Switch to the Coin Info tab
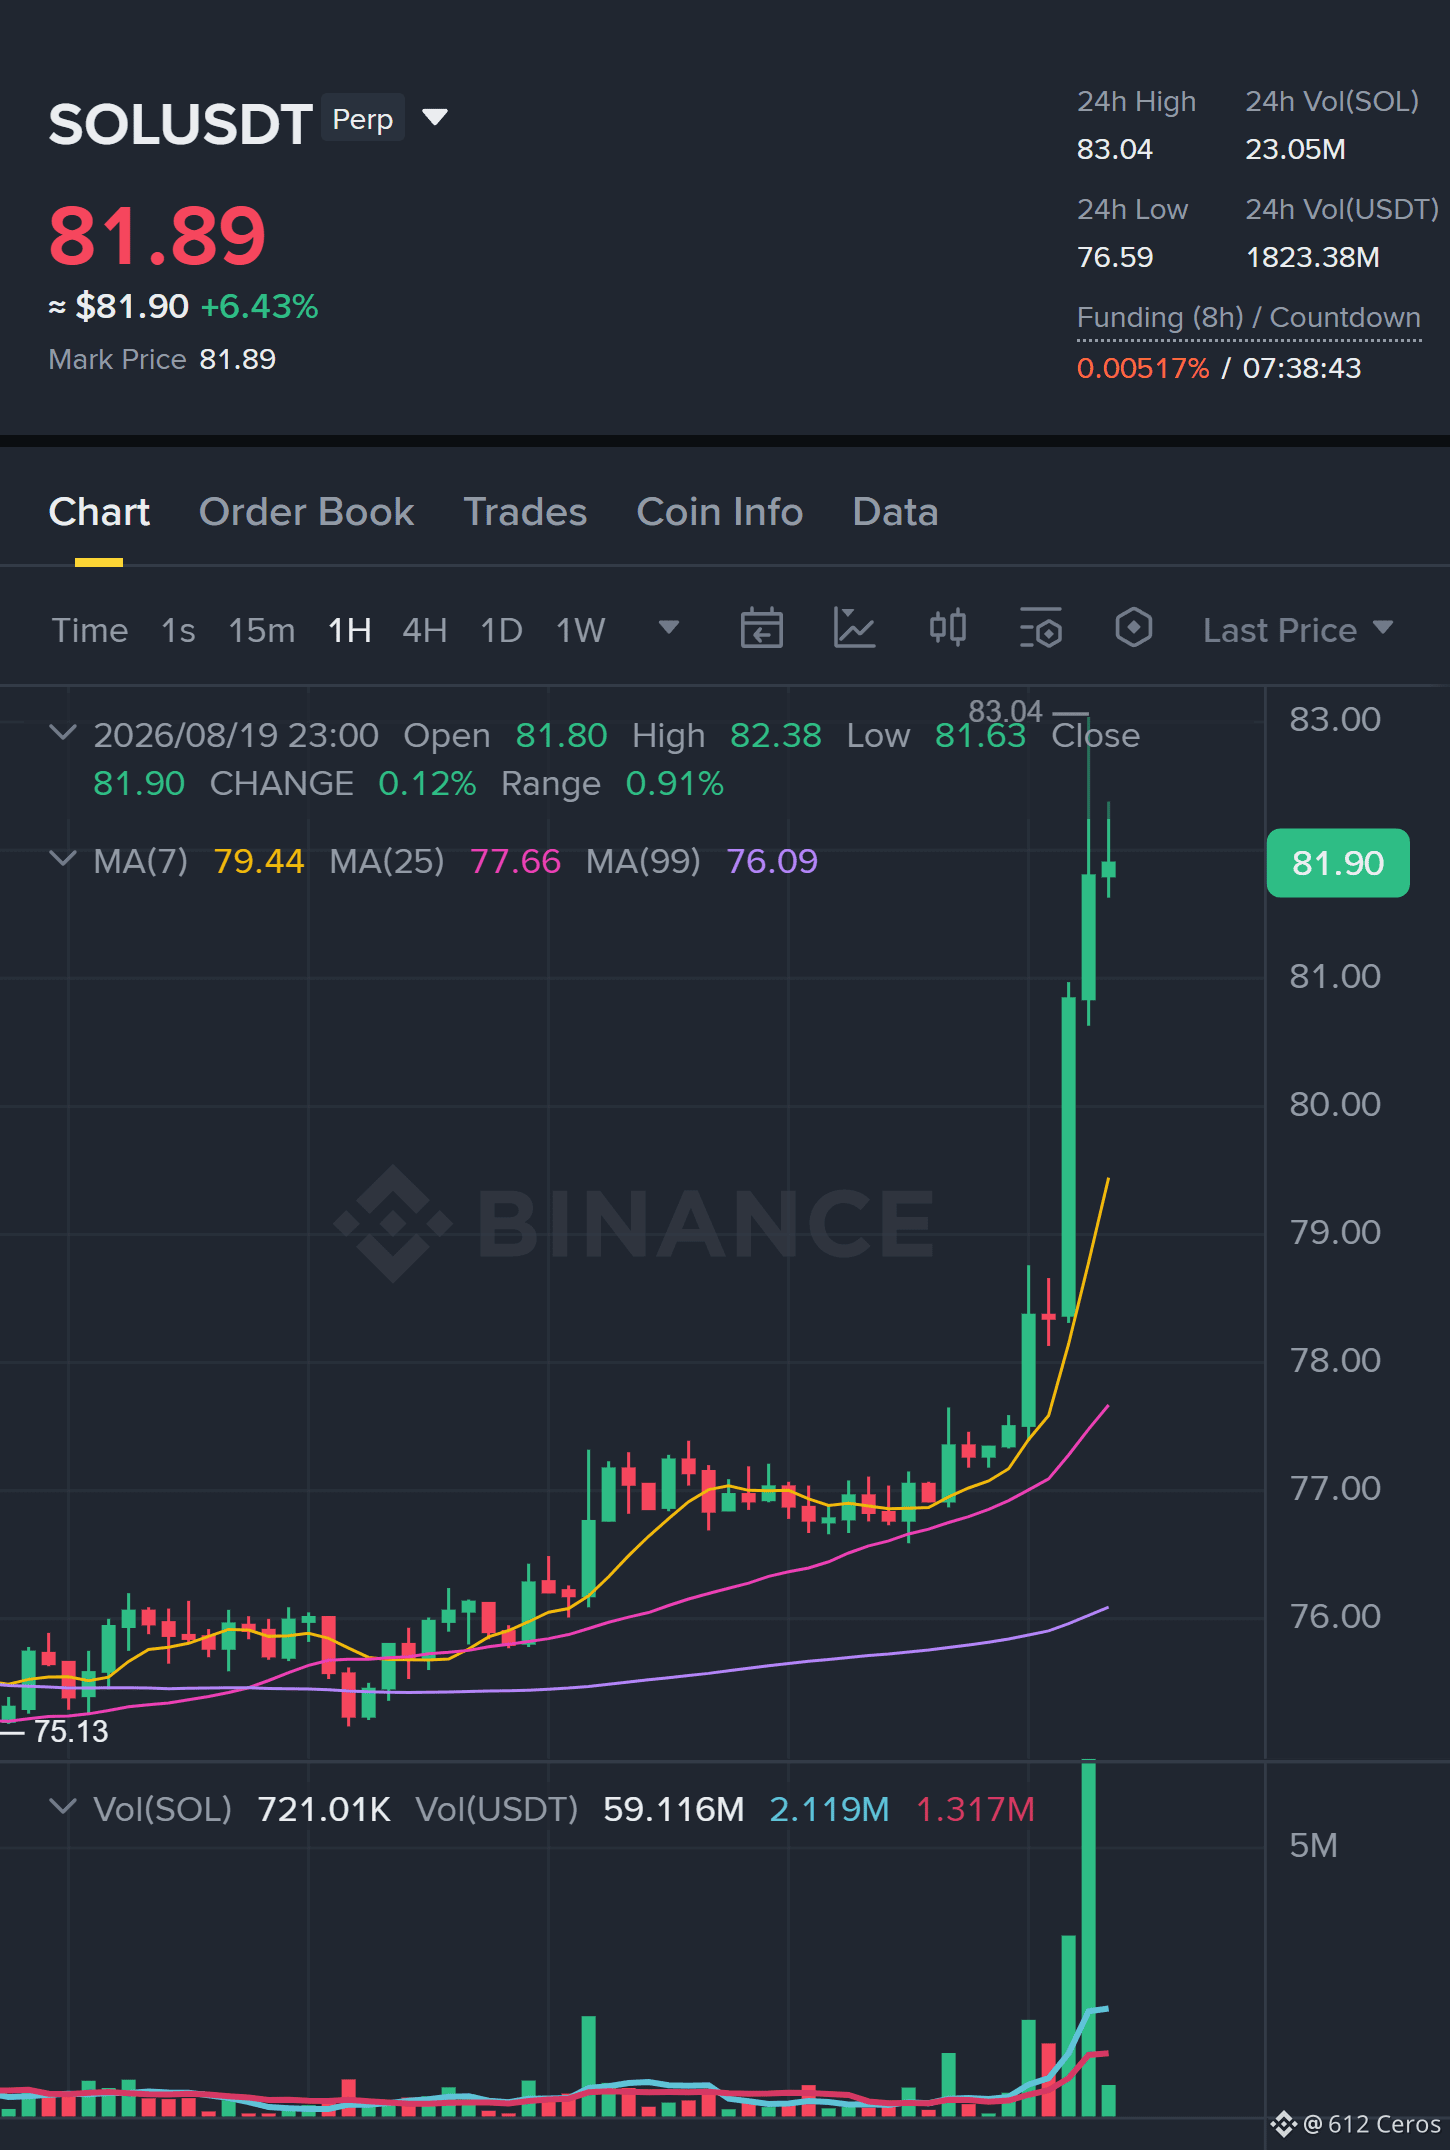 tap(720, 512)
